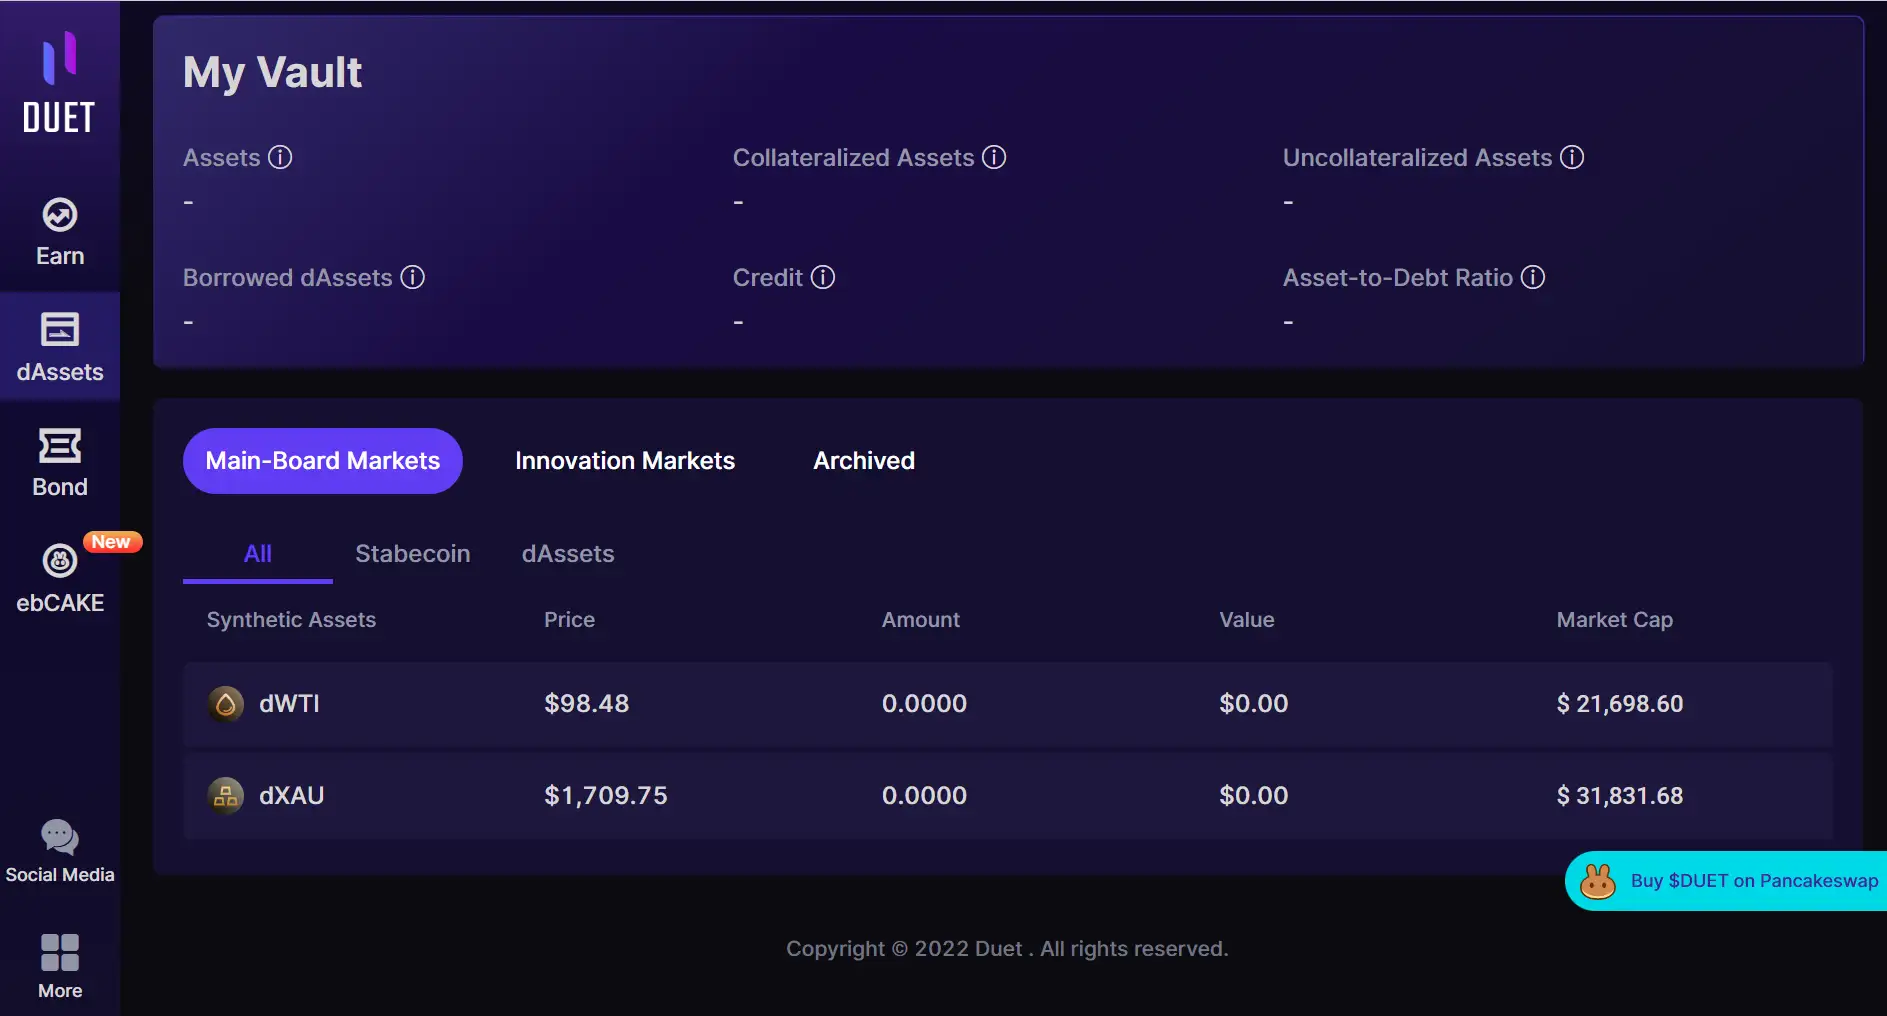Select the Main-Board Markets button
Image resolution: width=1887 pixels, height=1016 pixels.
click(x=322, y=461)
